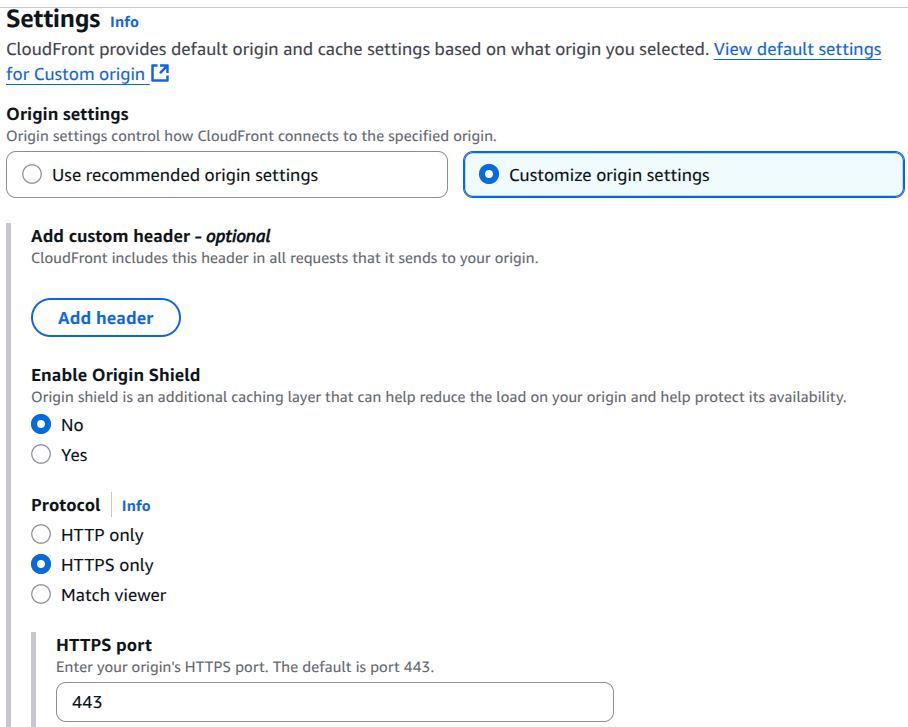
Task: Click the Add custom header section label
Action: pyautogui.click(x=150, y=236)
